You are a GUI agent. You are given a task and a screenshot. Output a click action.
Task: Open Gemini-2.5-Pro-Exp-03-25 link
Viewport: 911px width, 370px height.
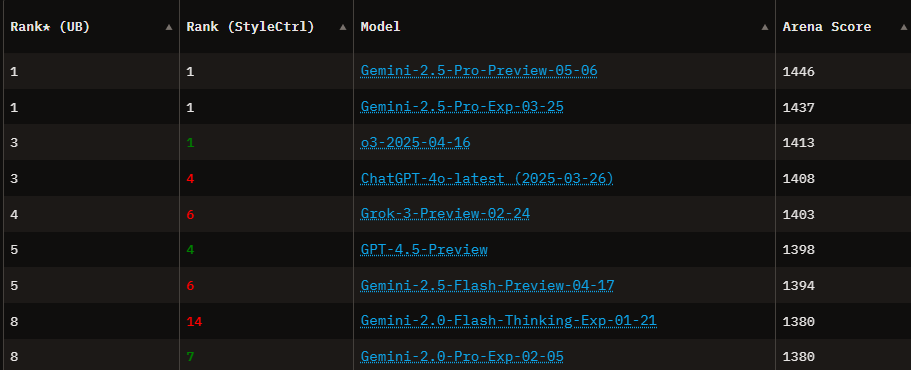pyautogui.click(x=462, y=107)
